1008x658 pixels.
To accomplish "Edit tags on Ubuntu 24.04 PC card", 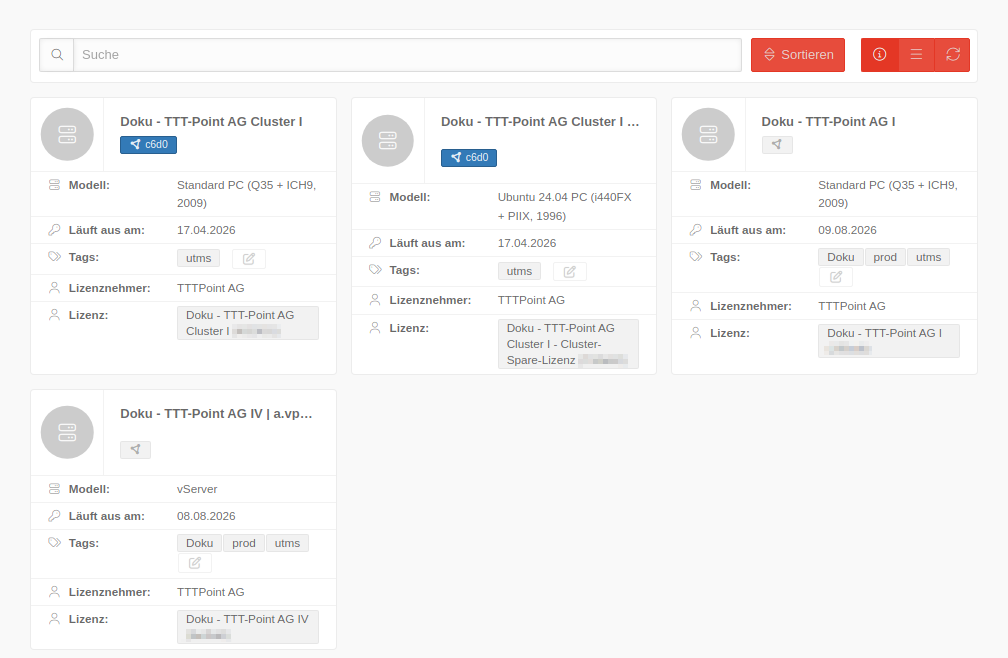I will (570, 272).
